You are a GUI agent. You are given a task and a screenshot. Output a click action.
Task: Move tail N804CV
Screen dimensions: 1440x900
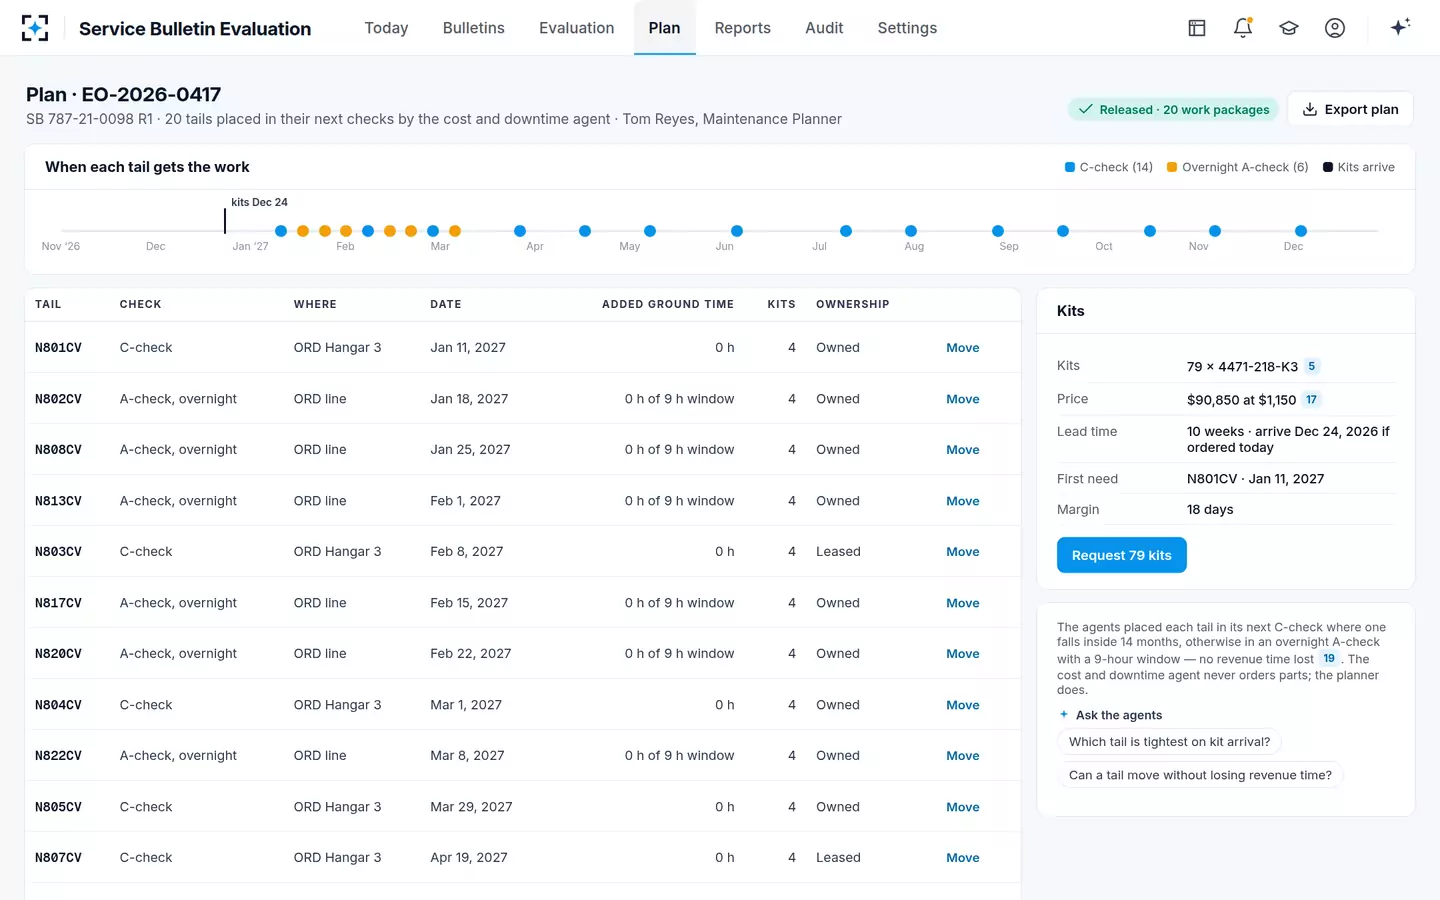pos(963,705)
